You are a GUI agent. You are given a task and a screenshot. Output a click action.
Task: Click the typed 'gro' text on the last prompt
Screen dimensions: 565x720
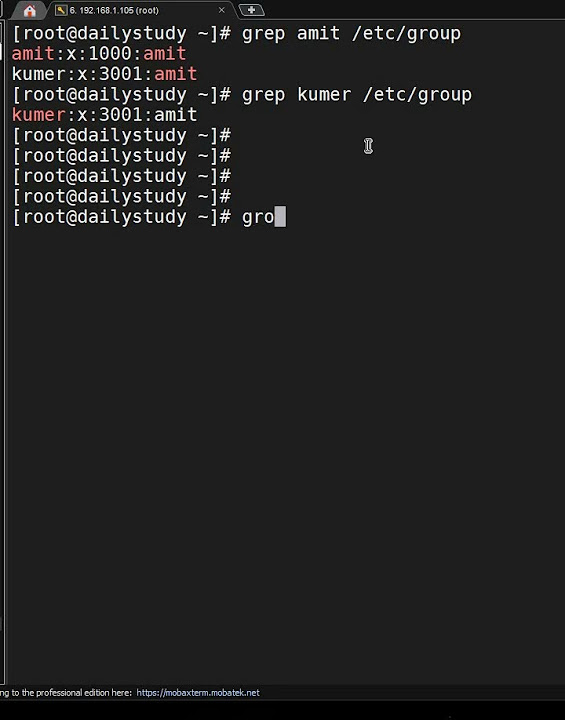(x=258, y=217)
